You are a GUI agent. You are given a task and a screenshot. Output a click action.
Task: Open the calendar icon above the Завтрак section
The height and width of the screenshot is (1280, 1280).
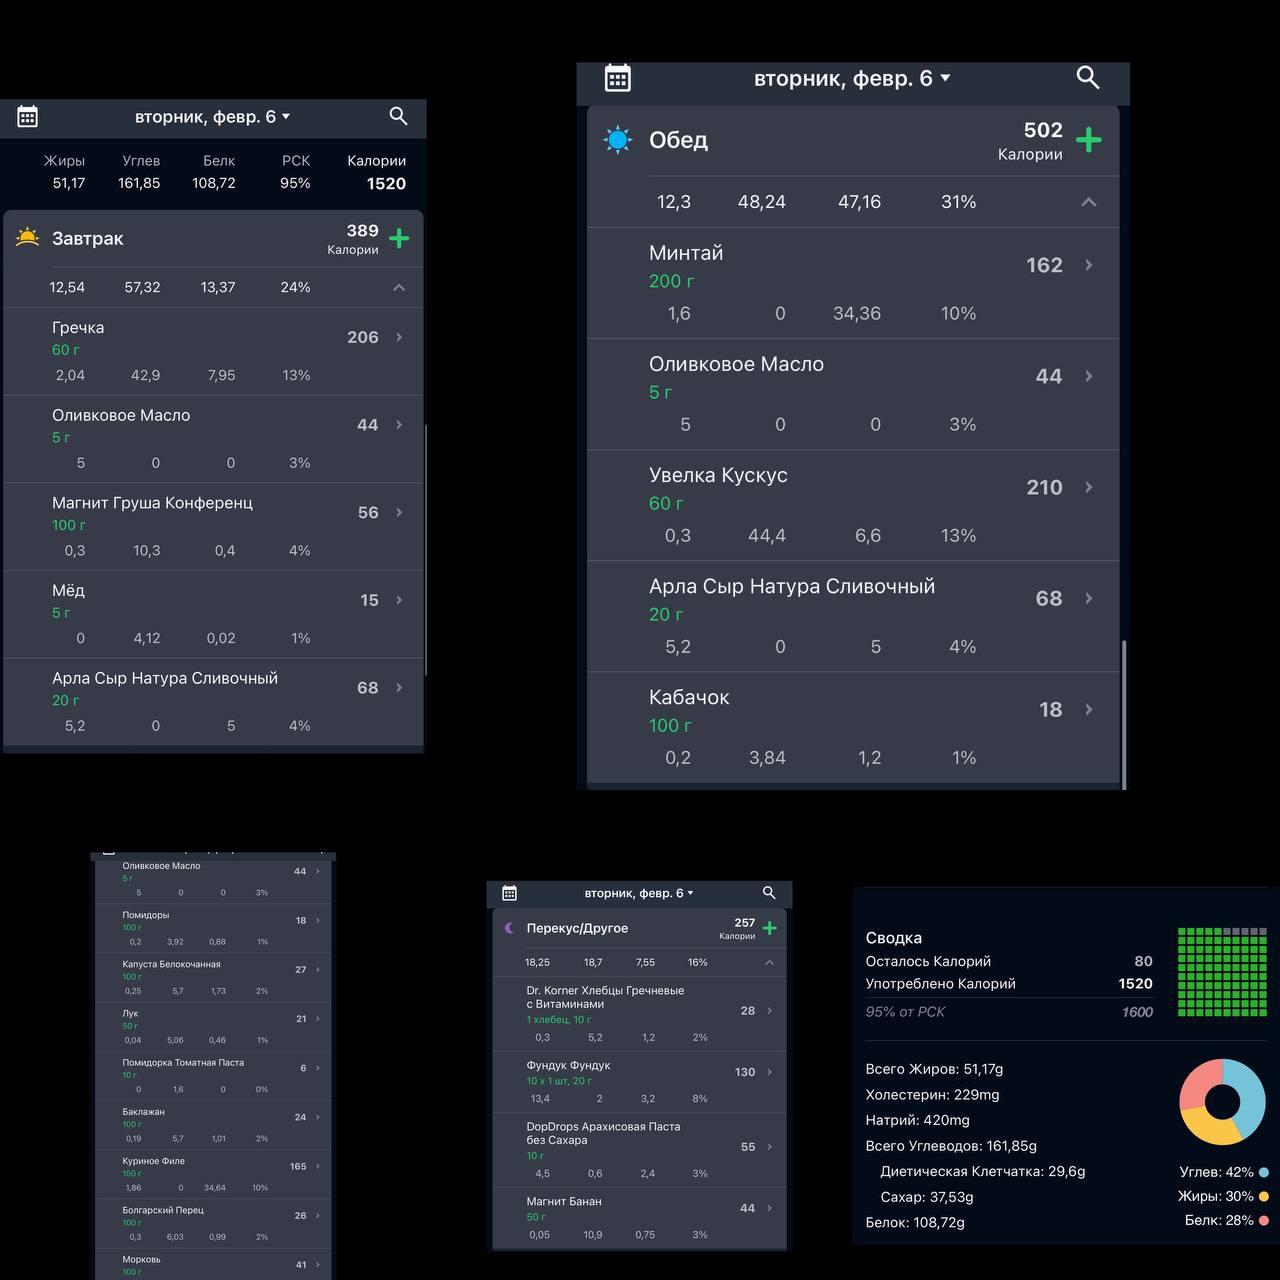[x=28, y=117]
